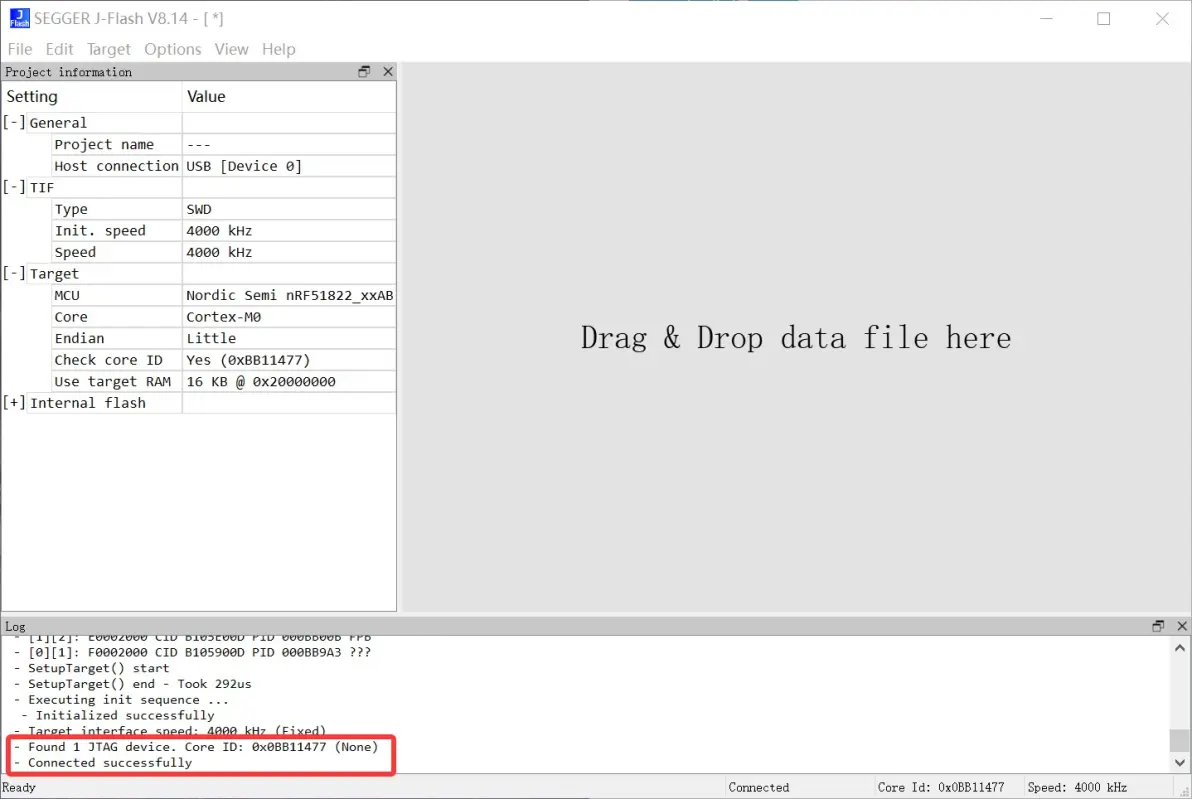This screenshot has height=799, width=1192.
Task: Close the Log panel
Action: [x=1181, y=626]
